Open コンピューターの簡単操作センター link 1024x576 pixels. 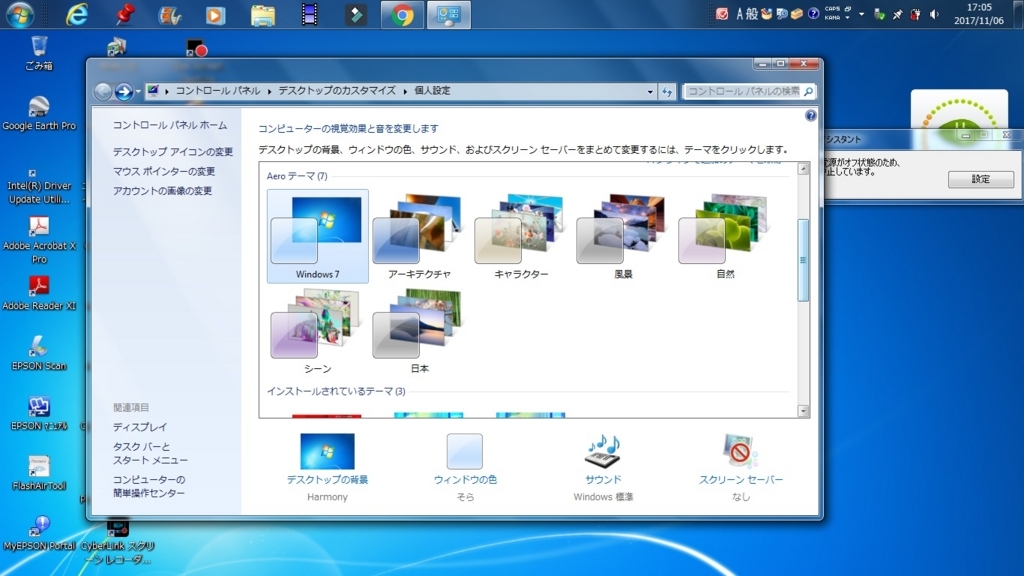149,487
